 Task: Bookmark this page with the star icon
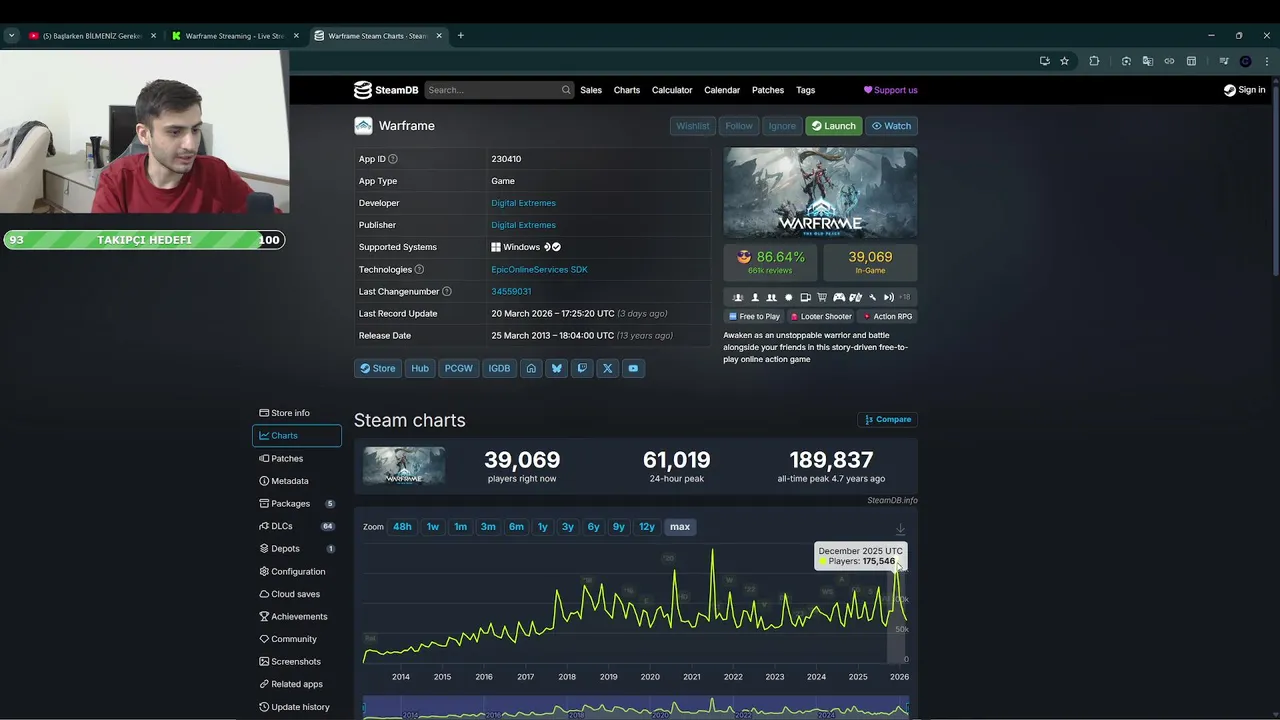click(x=1065, y=61)
